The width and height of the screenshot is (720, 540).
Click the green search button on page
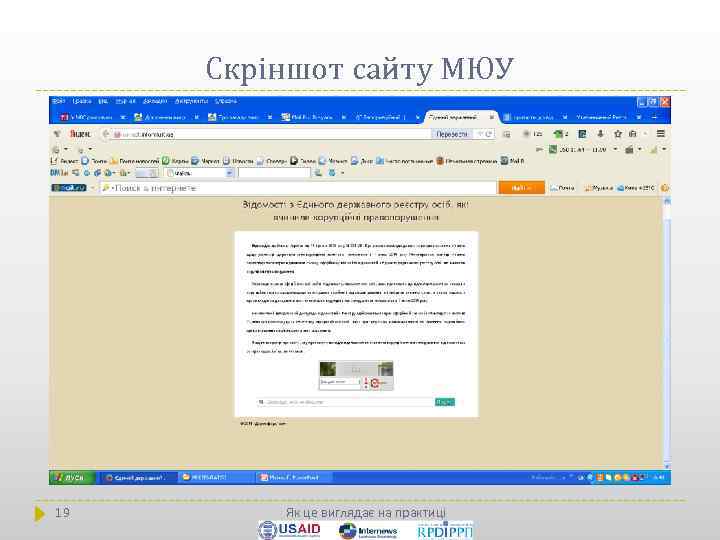point(444,402)
